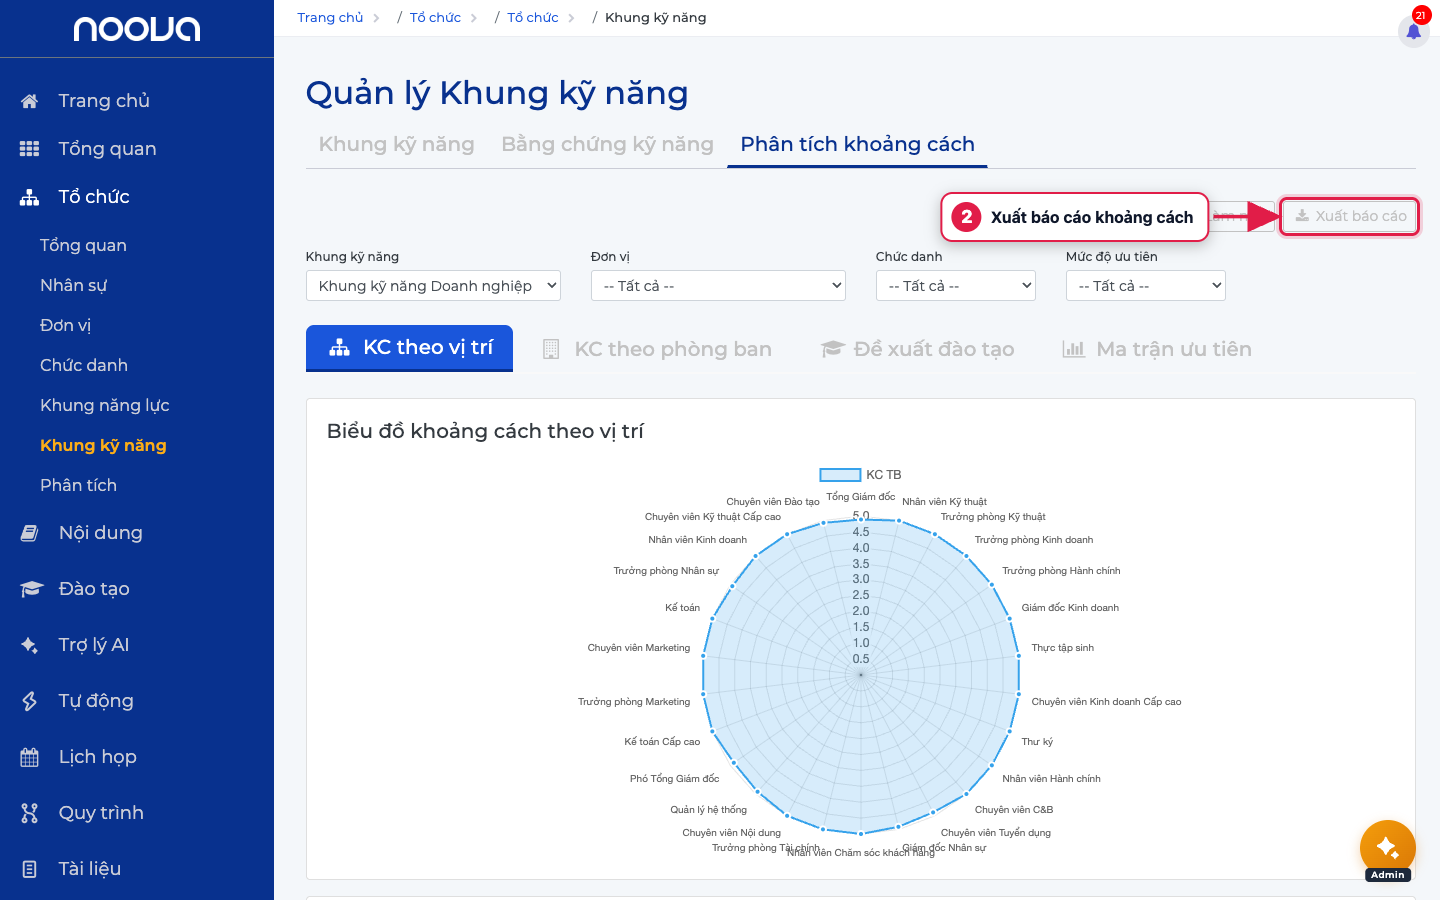Click the book icon beside Nội dung
Image resolution: width=1440 pixels, height=900 pixels.
coord(30,533)
